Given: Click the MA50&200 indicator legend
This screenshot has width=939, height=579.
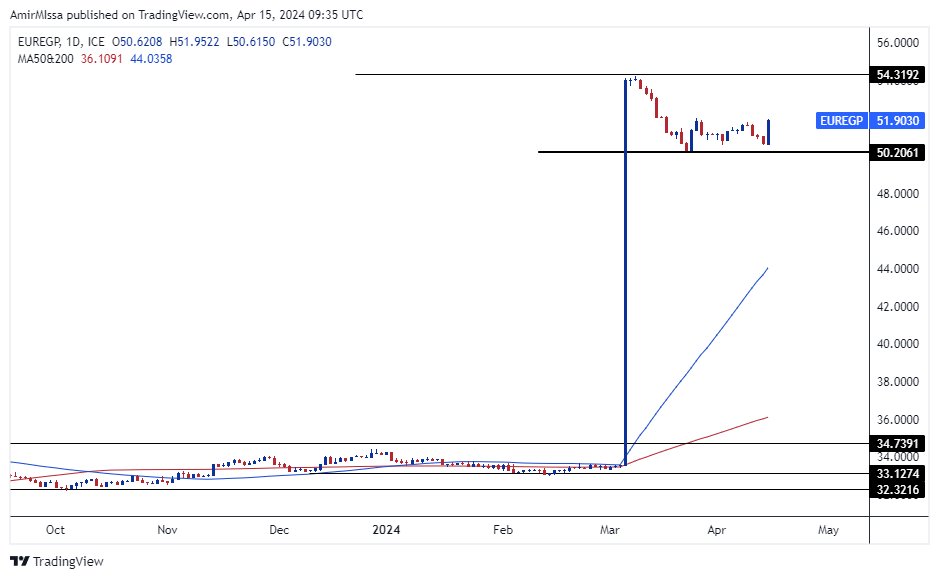Looking at the screenshot, I should click(x=46, y=59).
